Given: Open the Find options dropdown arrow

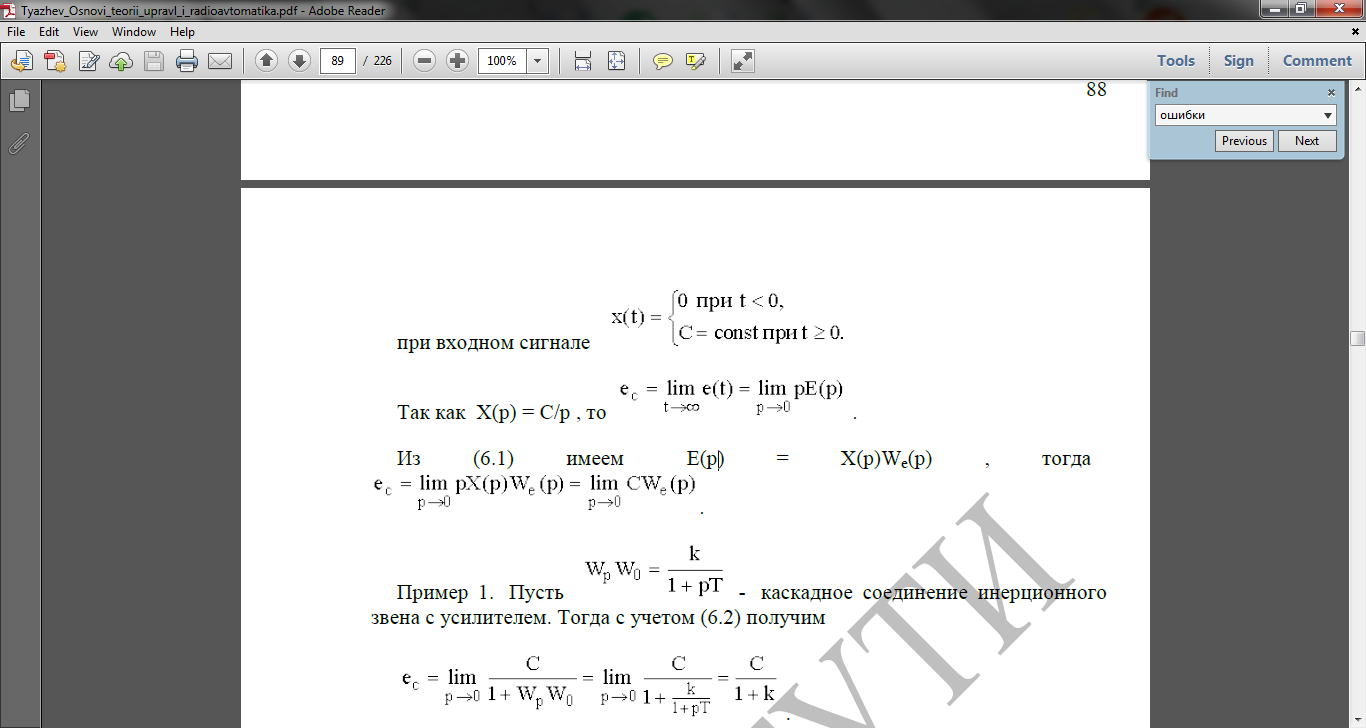Looking at the screenshot, I should tap(1329, 115).
